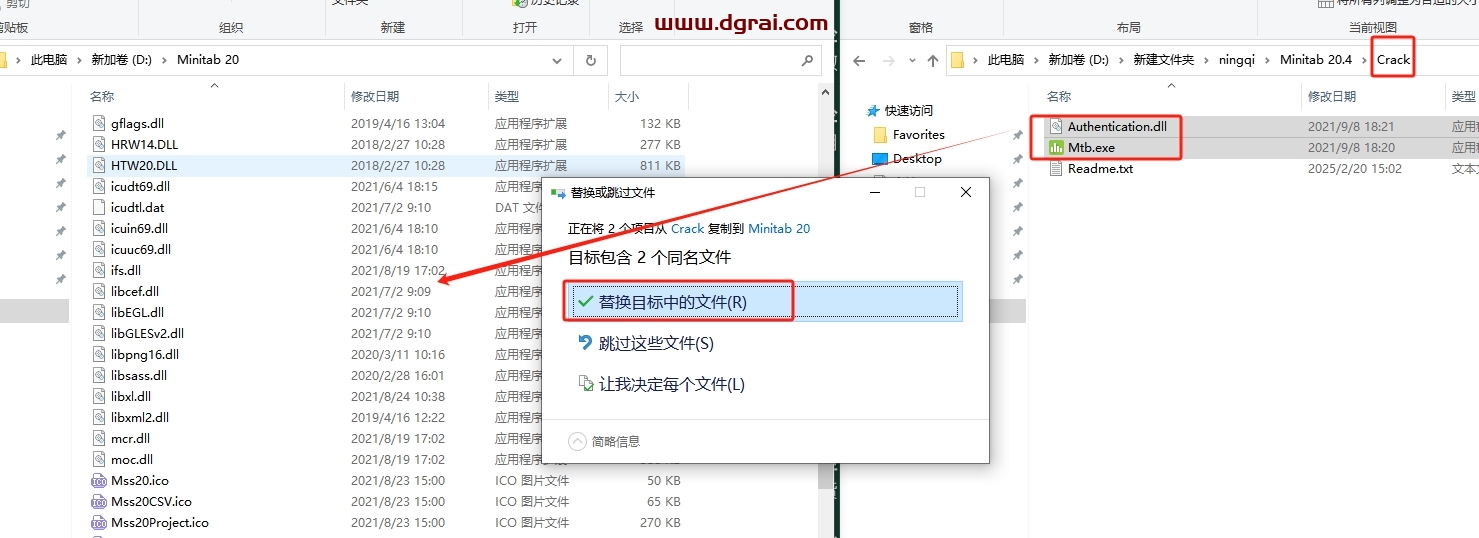Select file name libsass.dll
This screenshot has width=1479, height=538.
[139, 375]
